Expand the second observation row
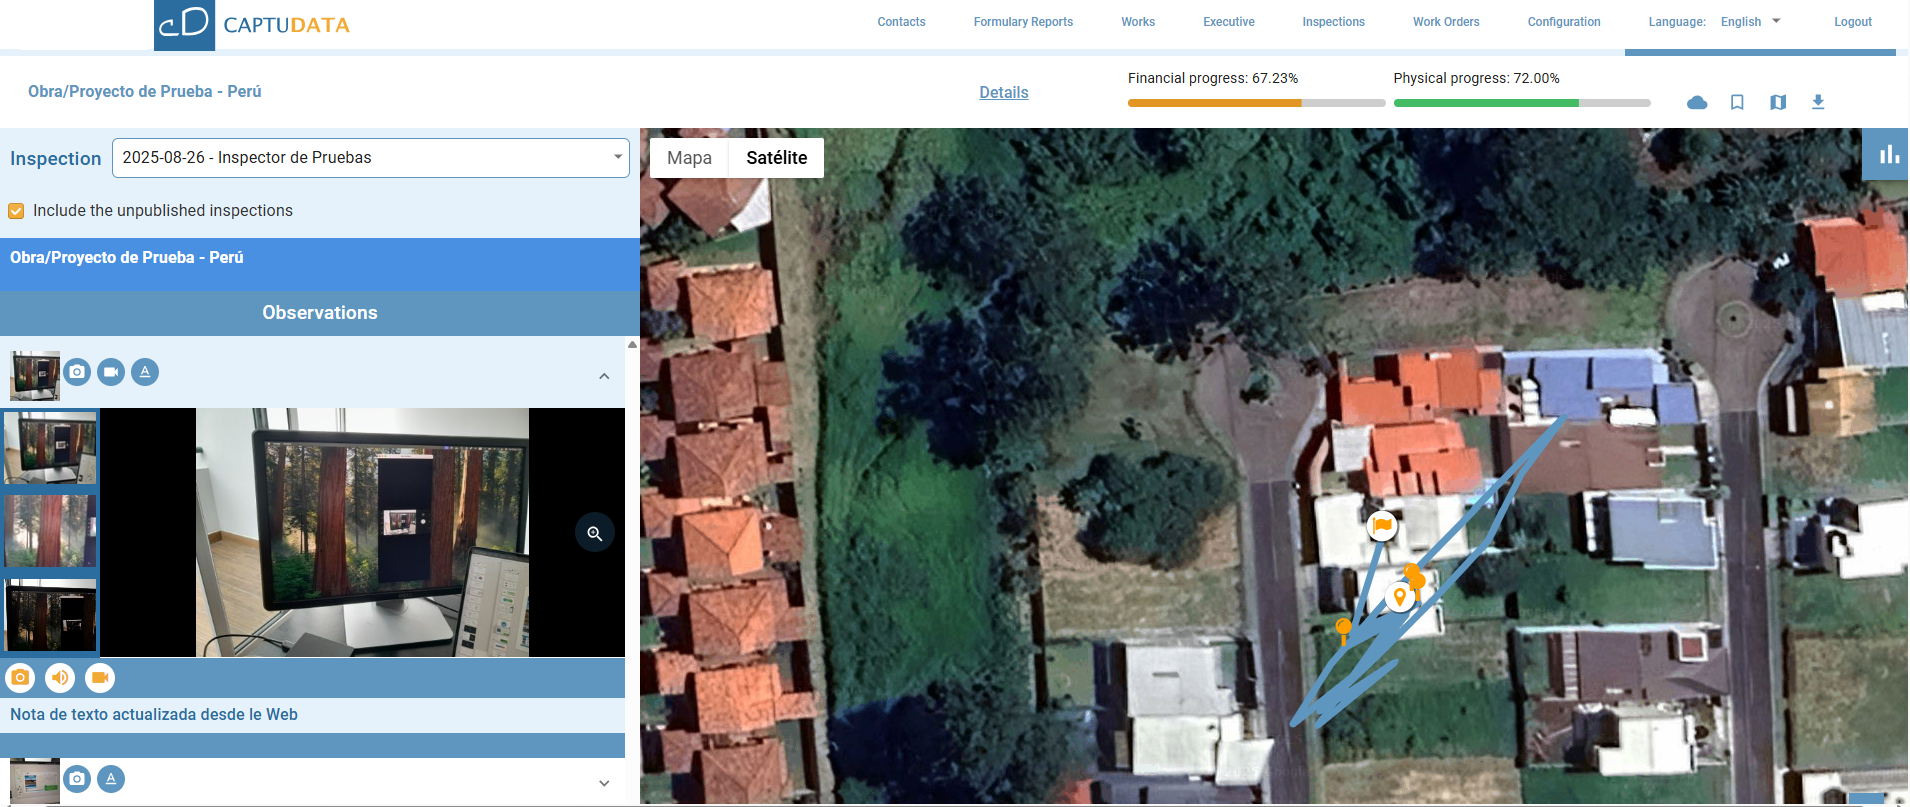The height and width of the screenshot is (807, 1910). 604,783
